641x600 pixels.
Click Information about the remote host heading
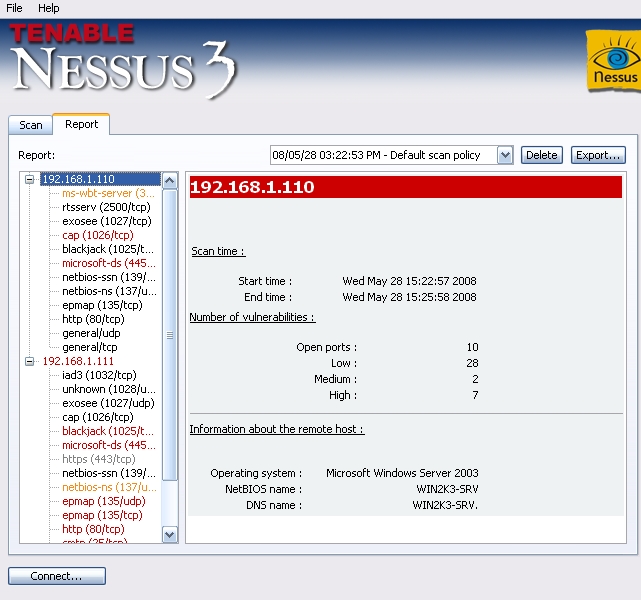click(x=277, y=429)
